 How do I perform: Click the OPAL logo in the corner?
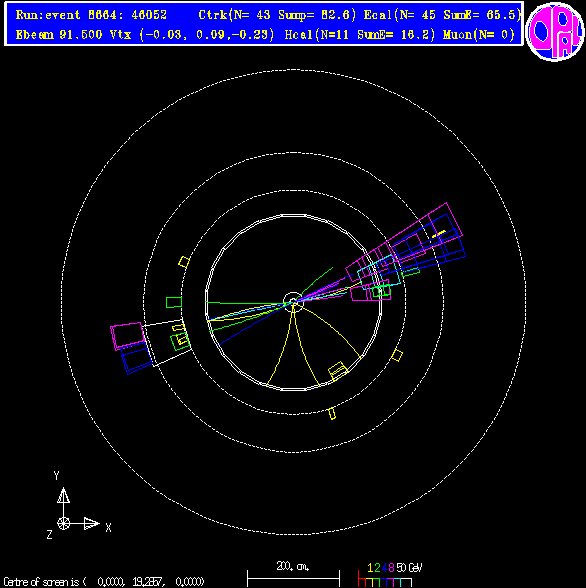555,32
